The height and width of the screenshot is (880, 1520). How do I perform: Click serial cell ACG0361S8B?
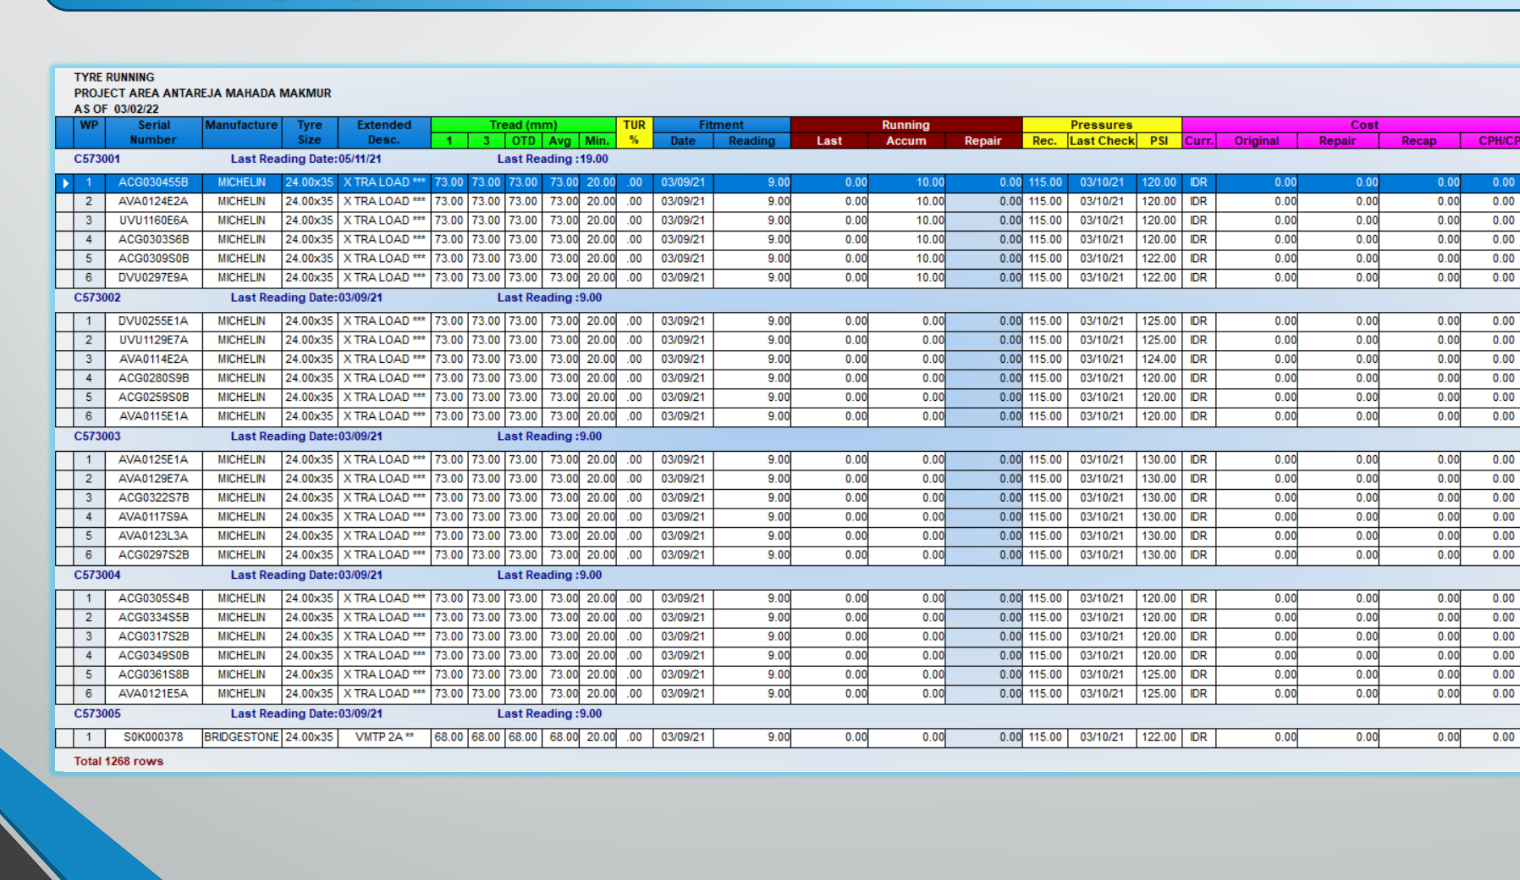pyautogui.click(x=153, y=675)
